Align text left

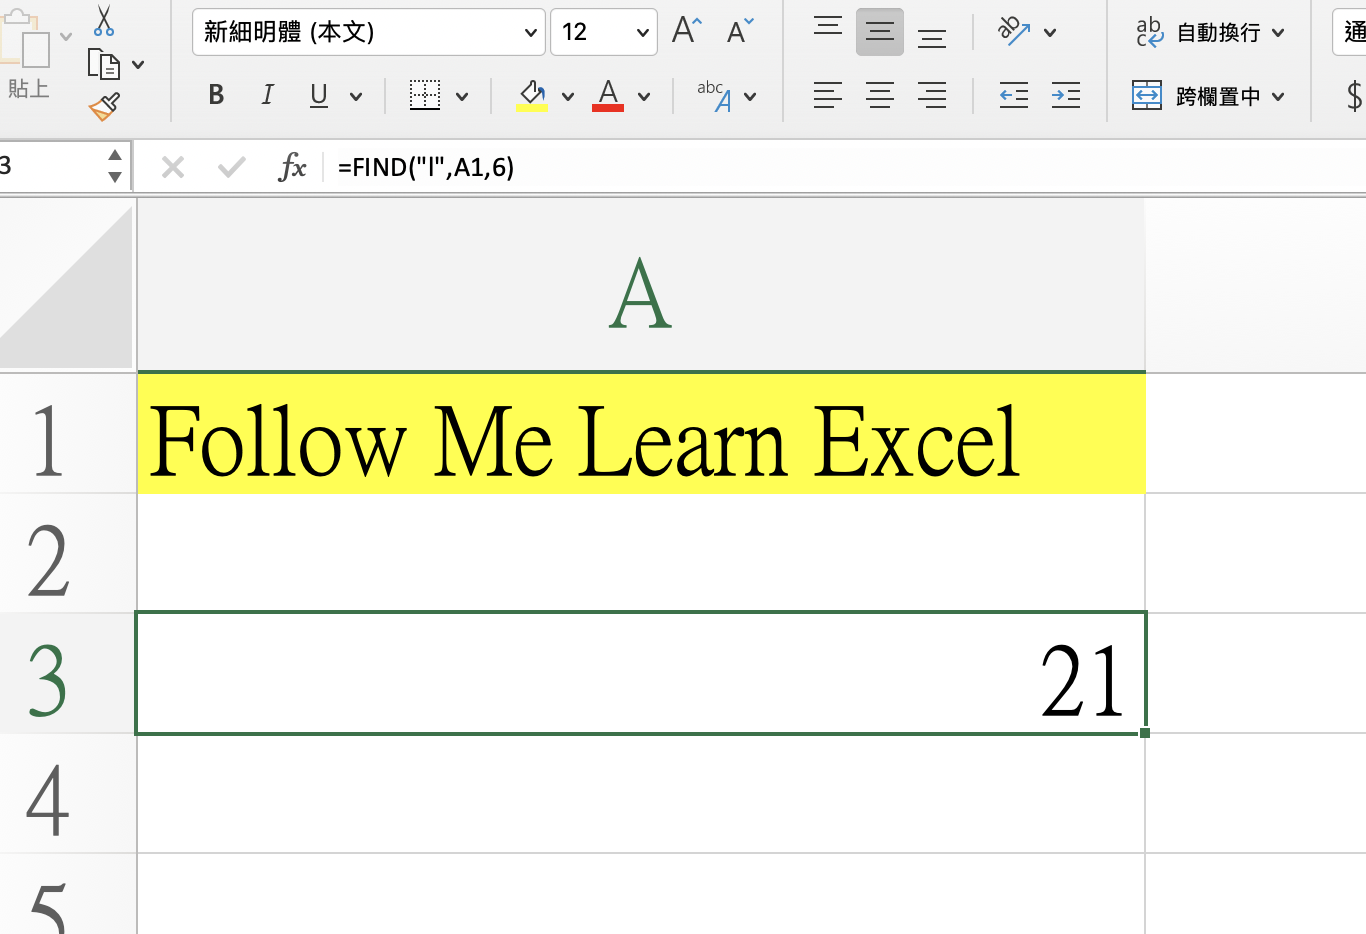click(828, 96)
